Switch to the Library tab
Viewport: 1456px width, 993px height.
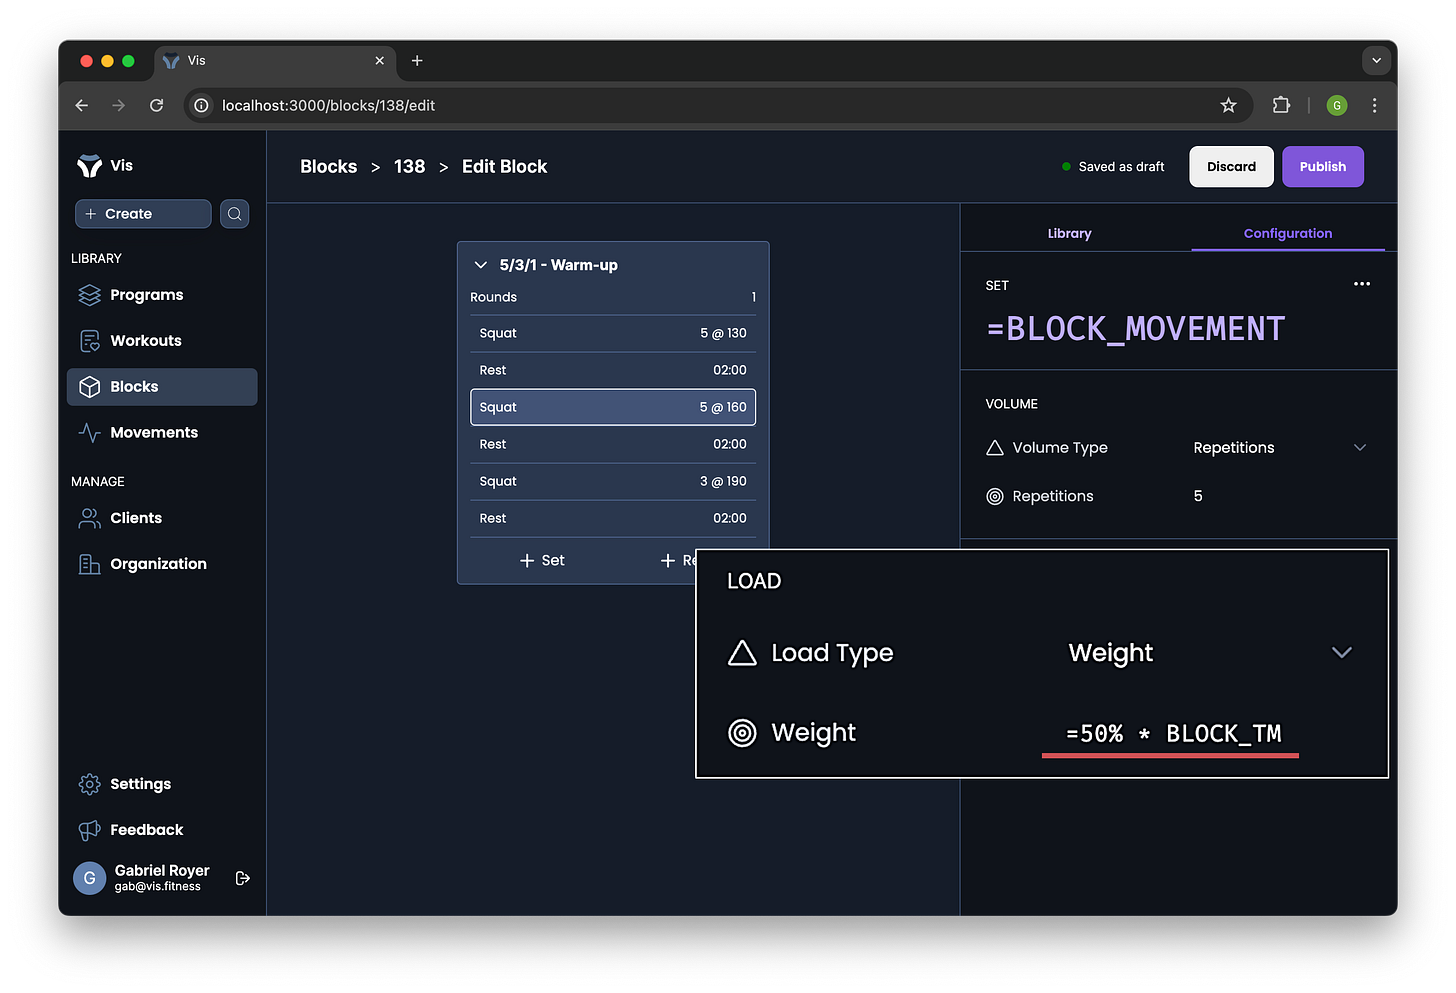click(x=1069, y=233)
